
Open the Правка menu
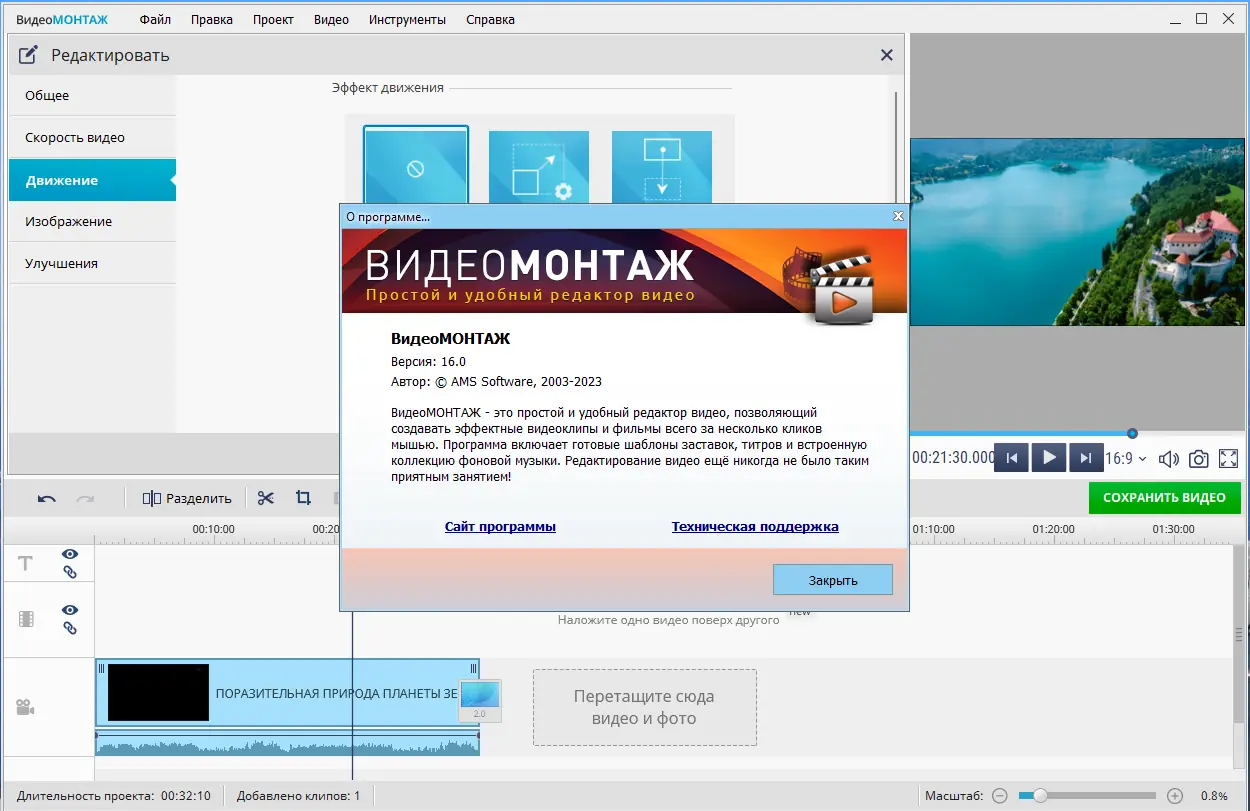pyautogui.click(x=211, y=19)
